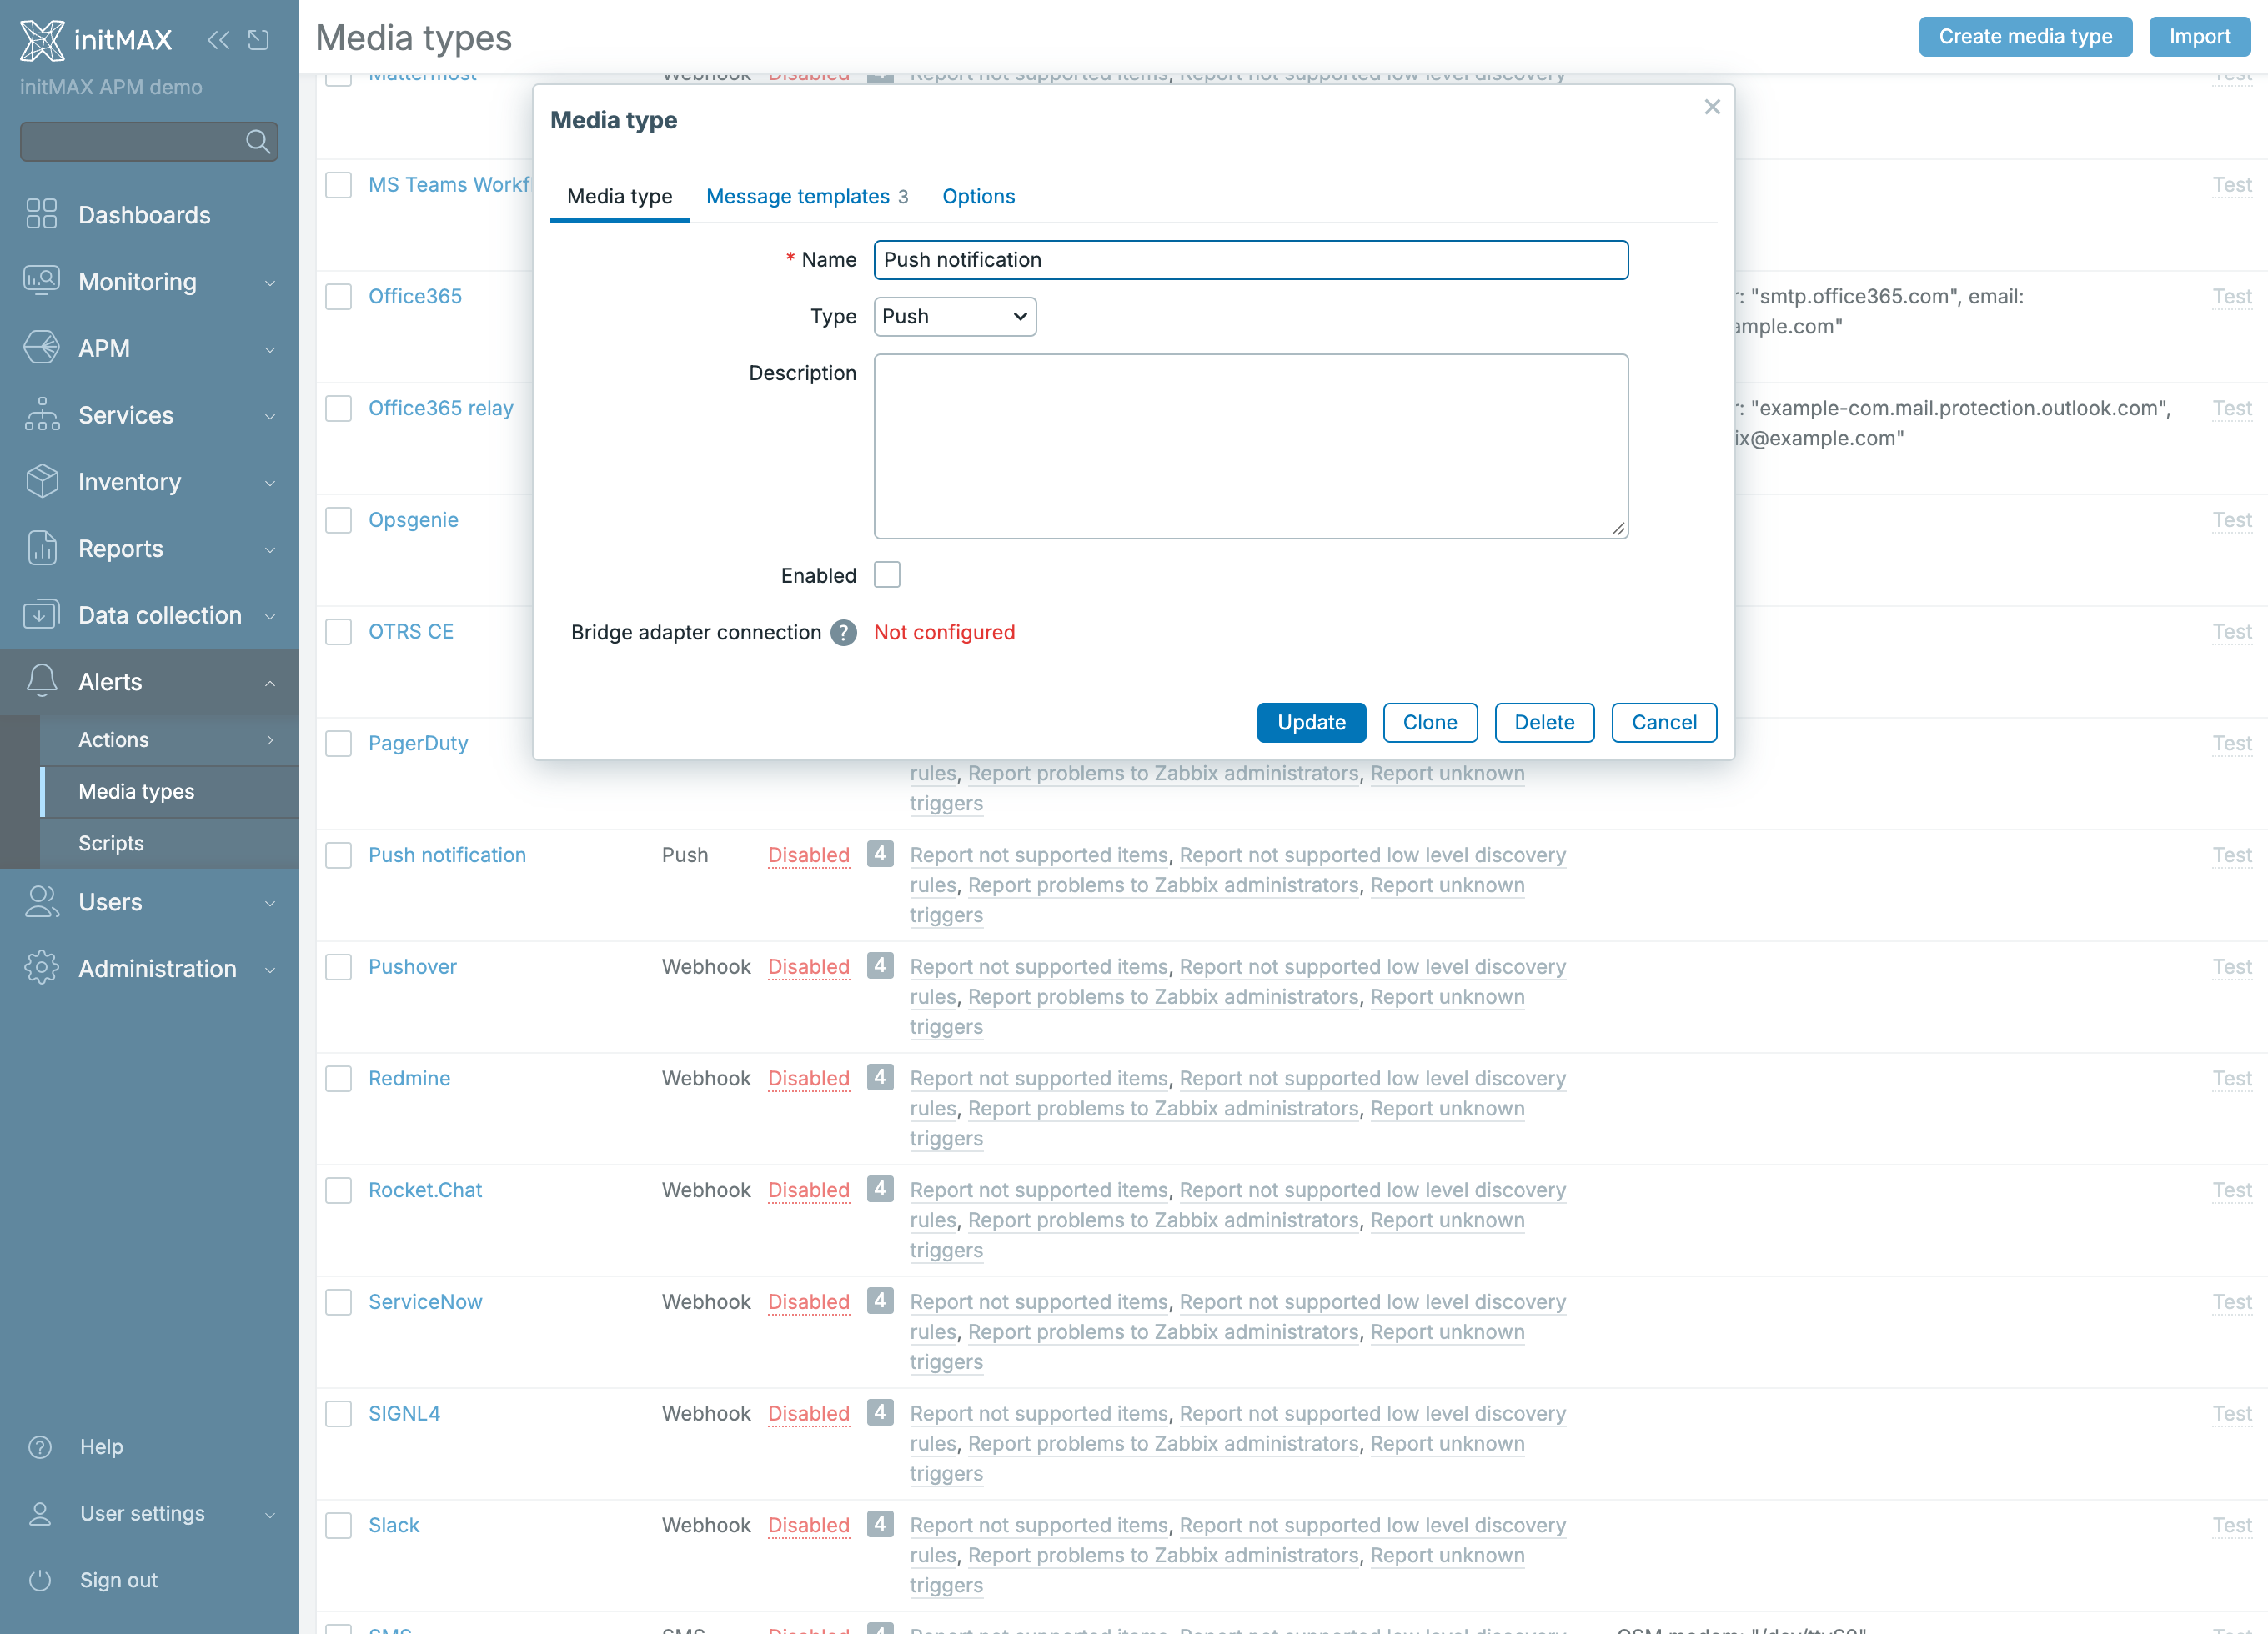Collapse the sidebar with double-arrow icon
2268x1634 pixels.
pyautogui.click(x=218, y=39)
